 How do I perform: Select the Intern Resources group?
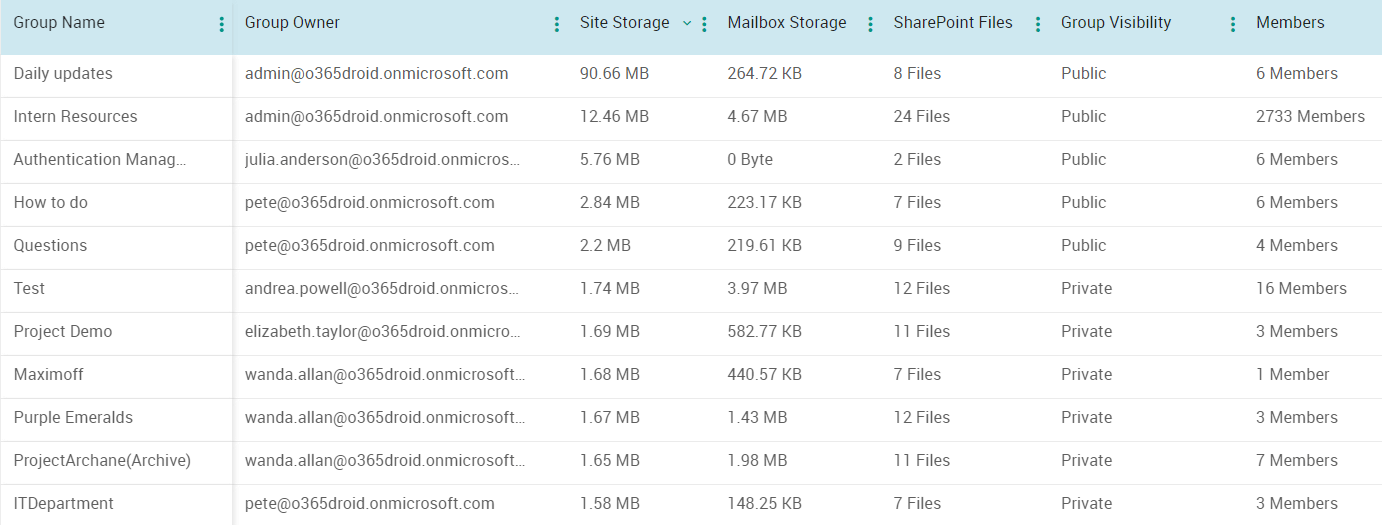click(x=75, y=117)
